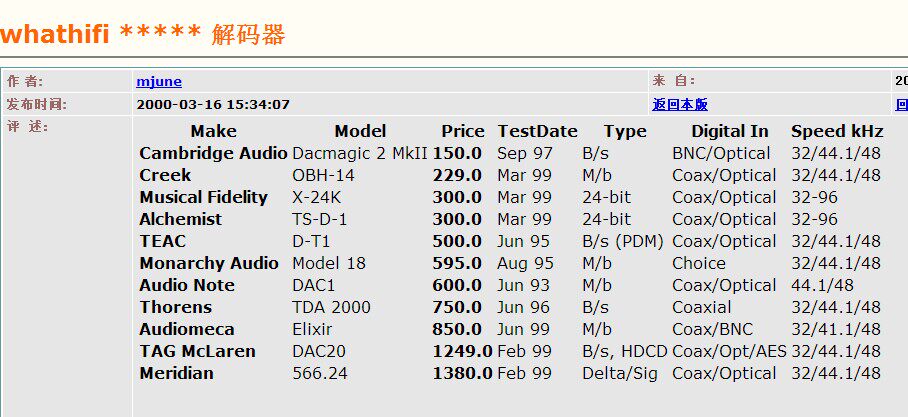Select the X-24K model cell
908x417 pixels.
point(317,197)
